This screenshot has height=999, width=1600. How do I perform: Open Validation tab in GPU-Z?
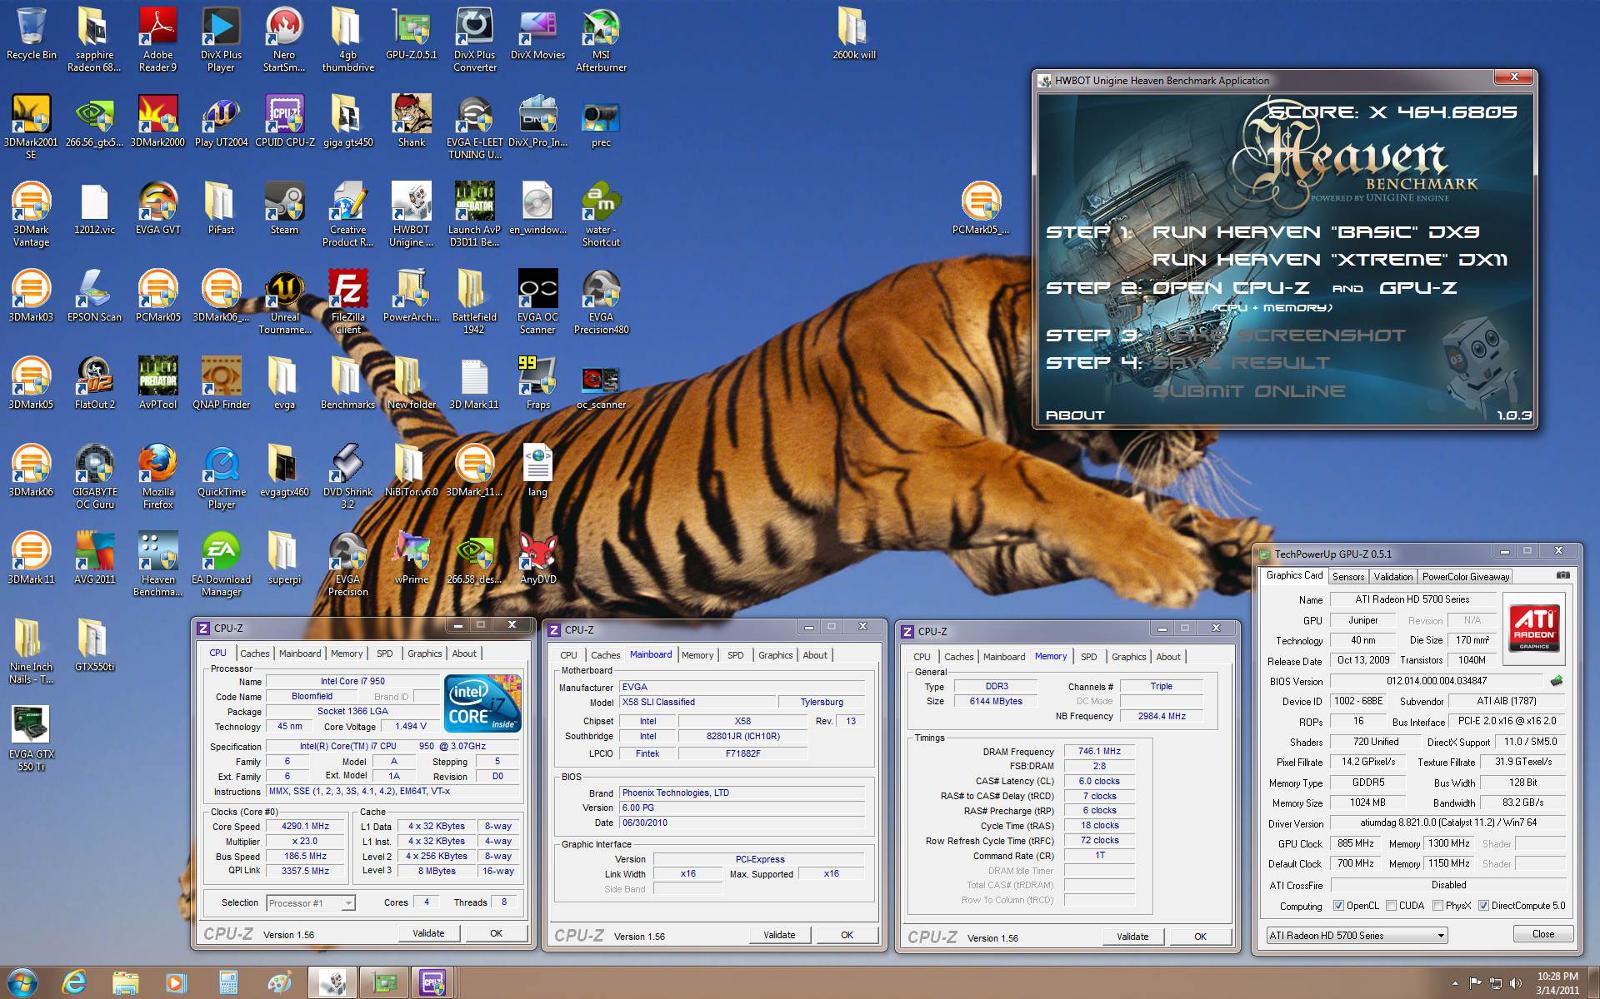(x=1393, y=576)
